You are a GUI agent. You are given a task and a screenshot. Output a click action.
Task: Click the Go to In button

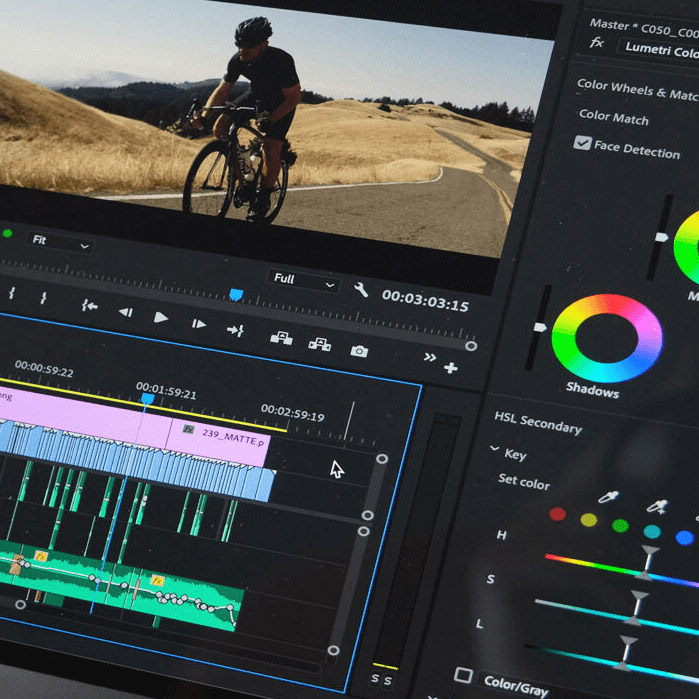click(90, 306)
